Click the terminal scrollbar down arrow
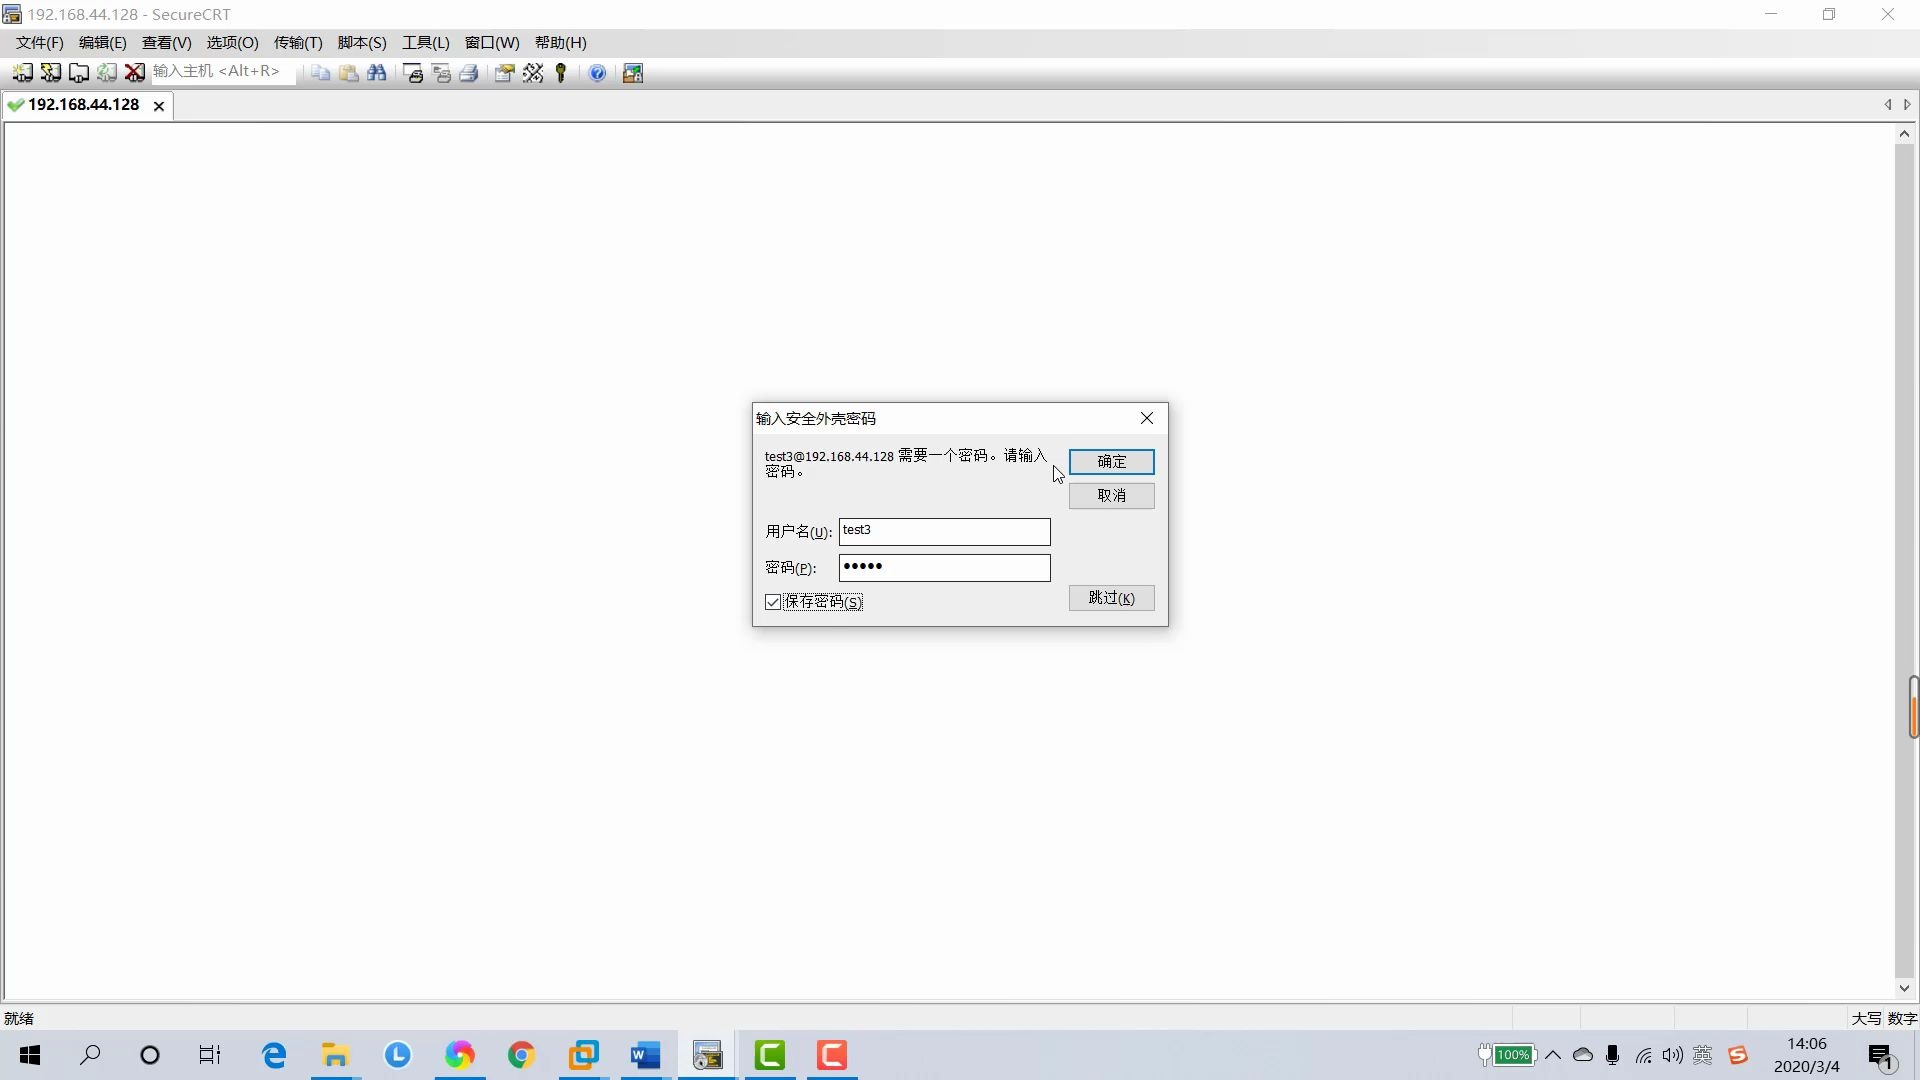This screenshot has height=1080, width=1920. point(1904,988)
